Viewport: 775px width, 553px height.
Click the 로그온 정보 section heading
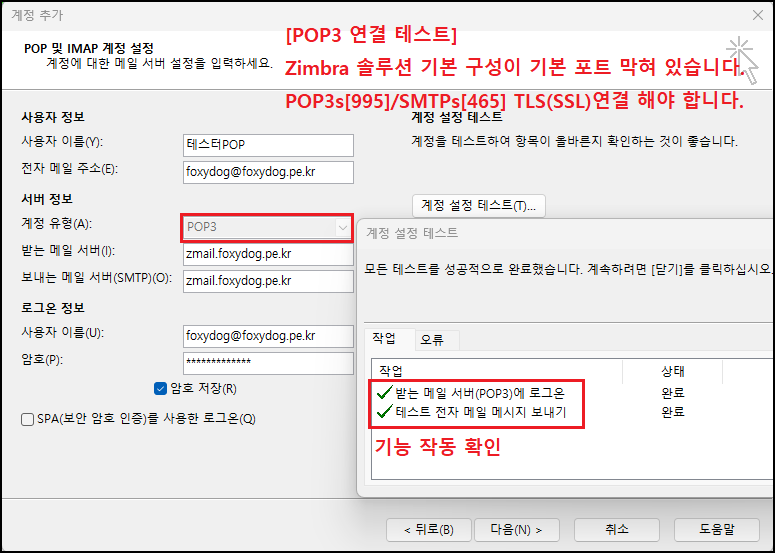point(53,308)
